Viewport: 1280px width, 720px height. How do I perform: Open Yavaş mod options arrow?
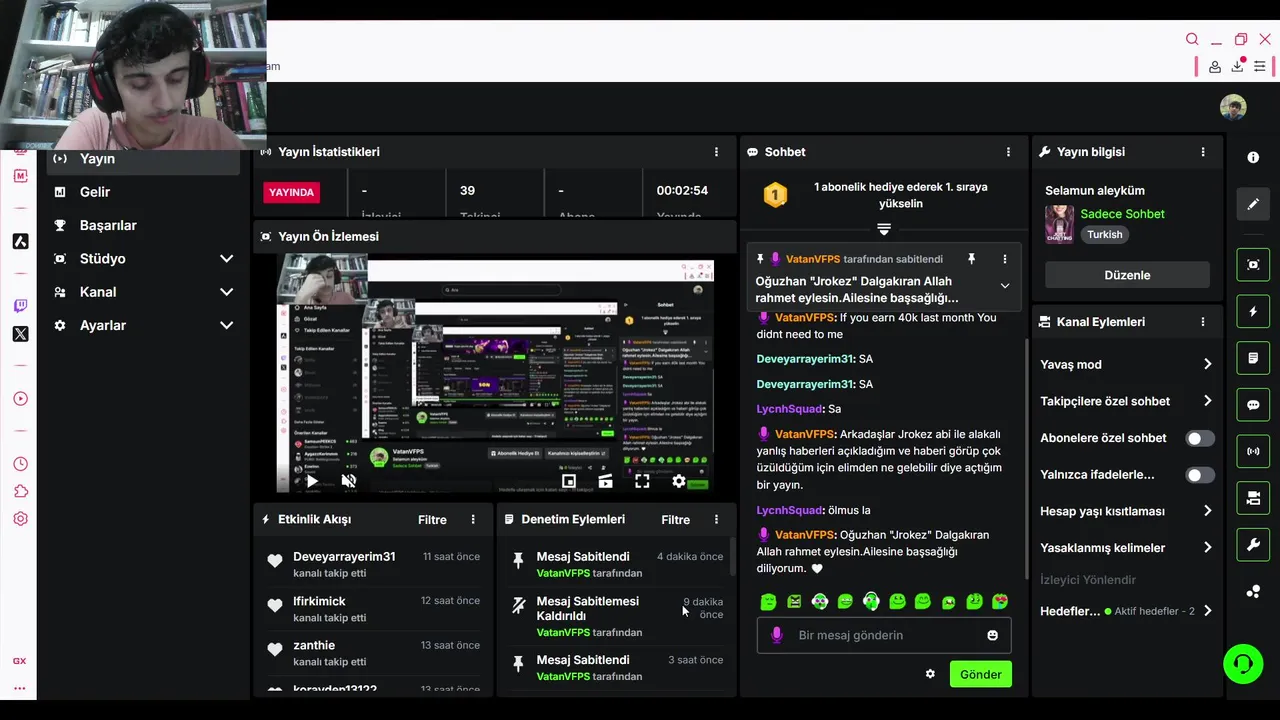point(1207,364)
